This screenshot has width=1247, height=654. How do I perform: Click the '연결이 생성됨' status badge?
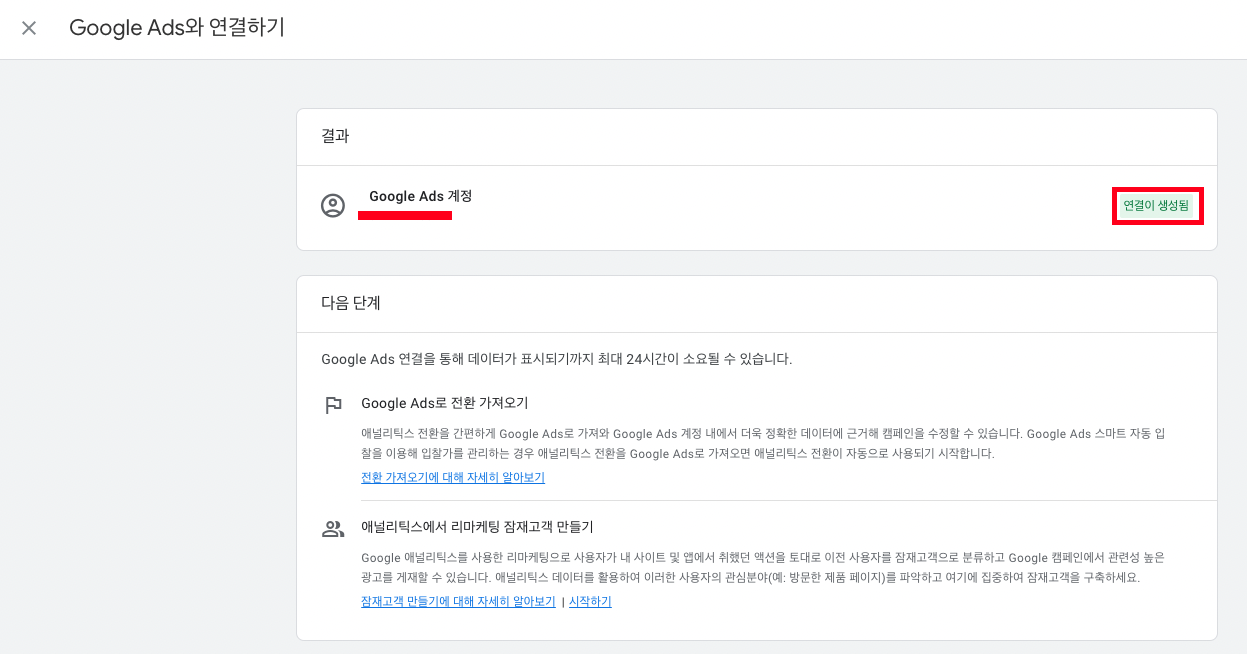pos(1156,206)
